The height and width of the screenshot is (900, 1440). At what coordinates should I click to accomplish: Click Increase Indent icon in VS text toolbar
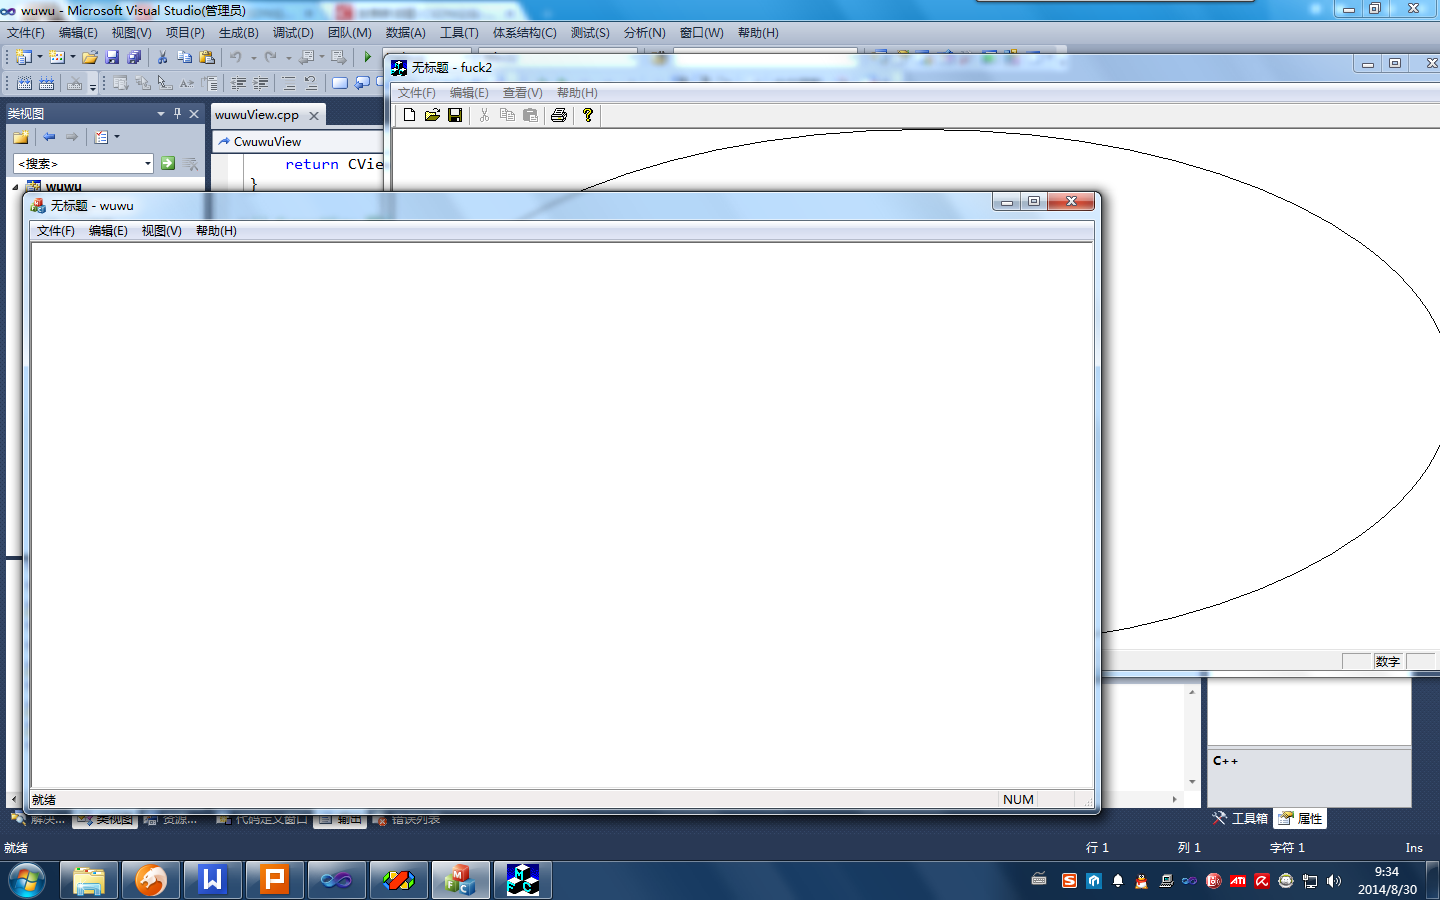[260, 83]
